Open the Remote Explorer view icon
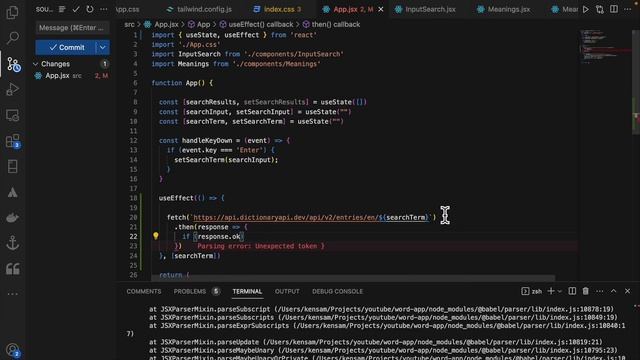Viewport: 640px width, 360px height. tap(12, 116)
